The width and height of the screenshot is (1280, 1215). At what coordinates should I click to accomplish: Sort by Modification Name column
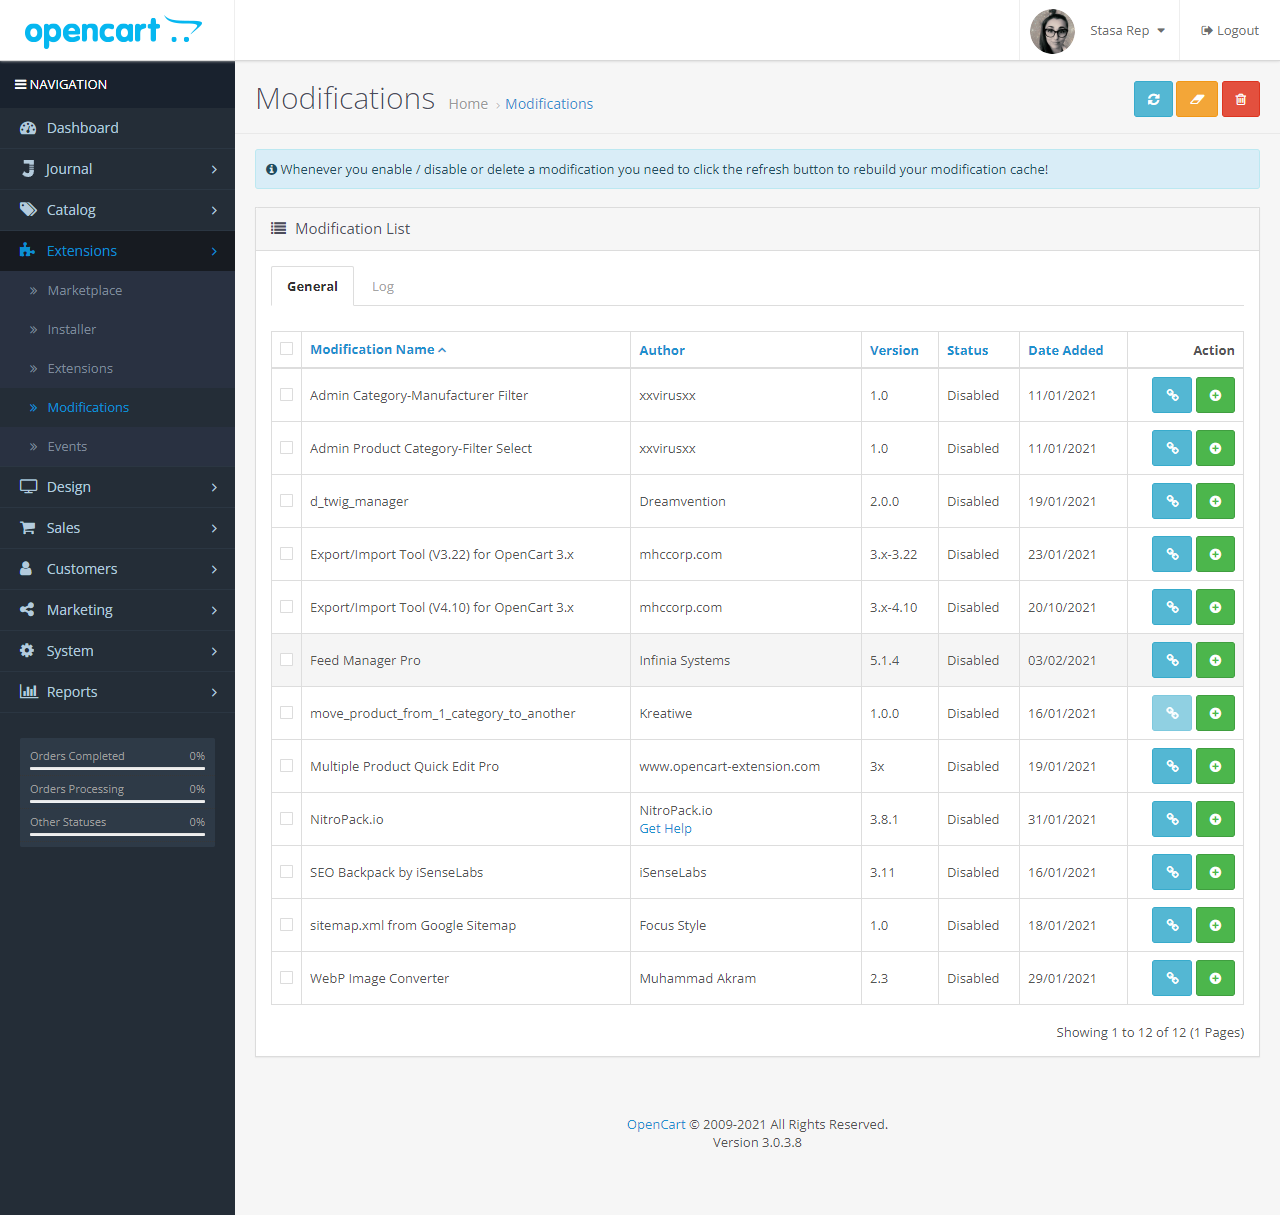coord(378,349)
